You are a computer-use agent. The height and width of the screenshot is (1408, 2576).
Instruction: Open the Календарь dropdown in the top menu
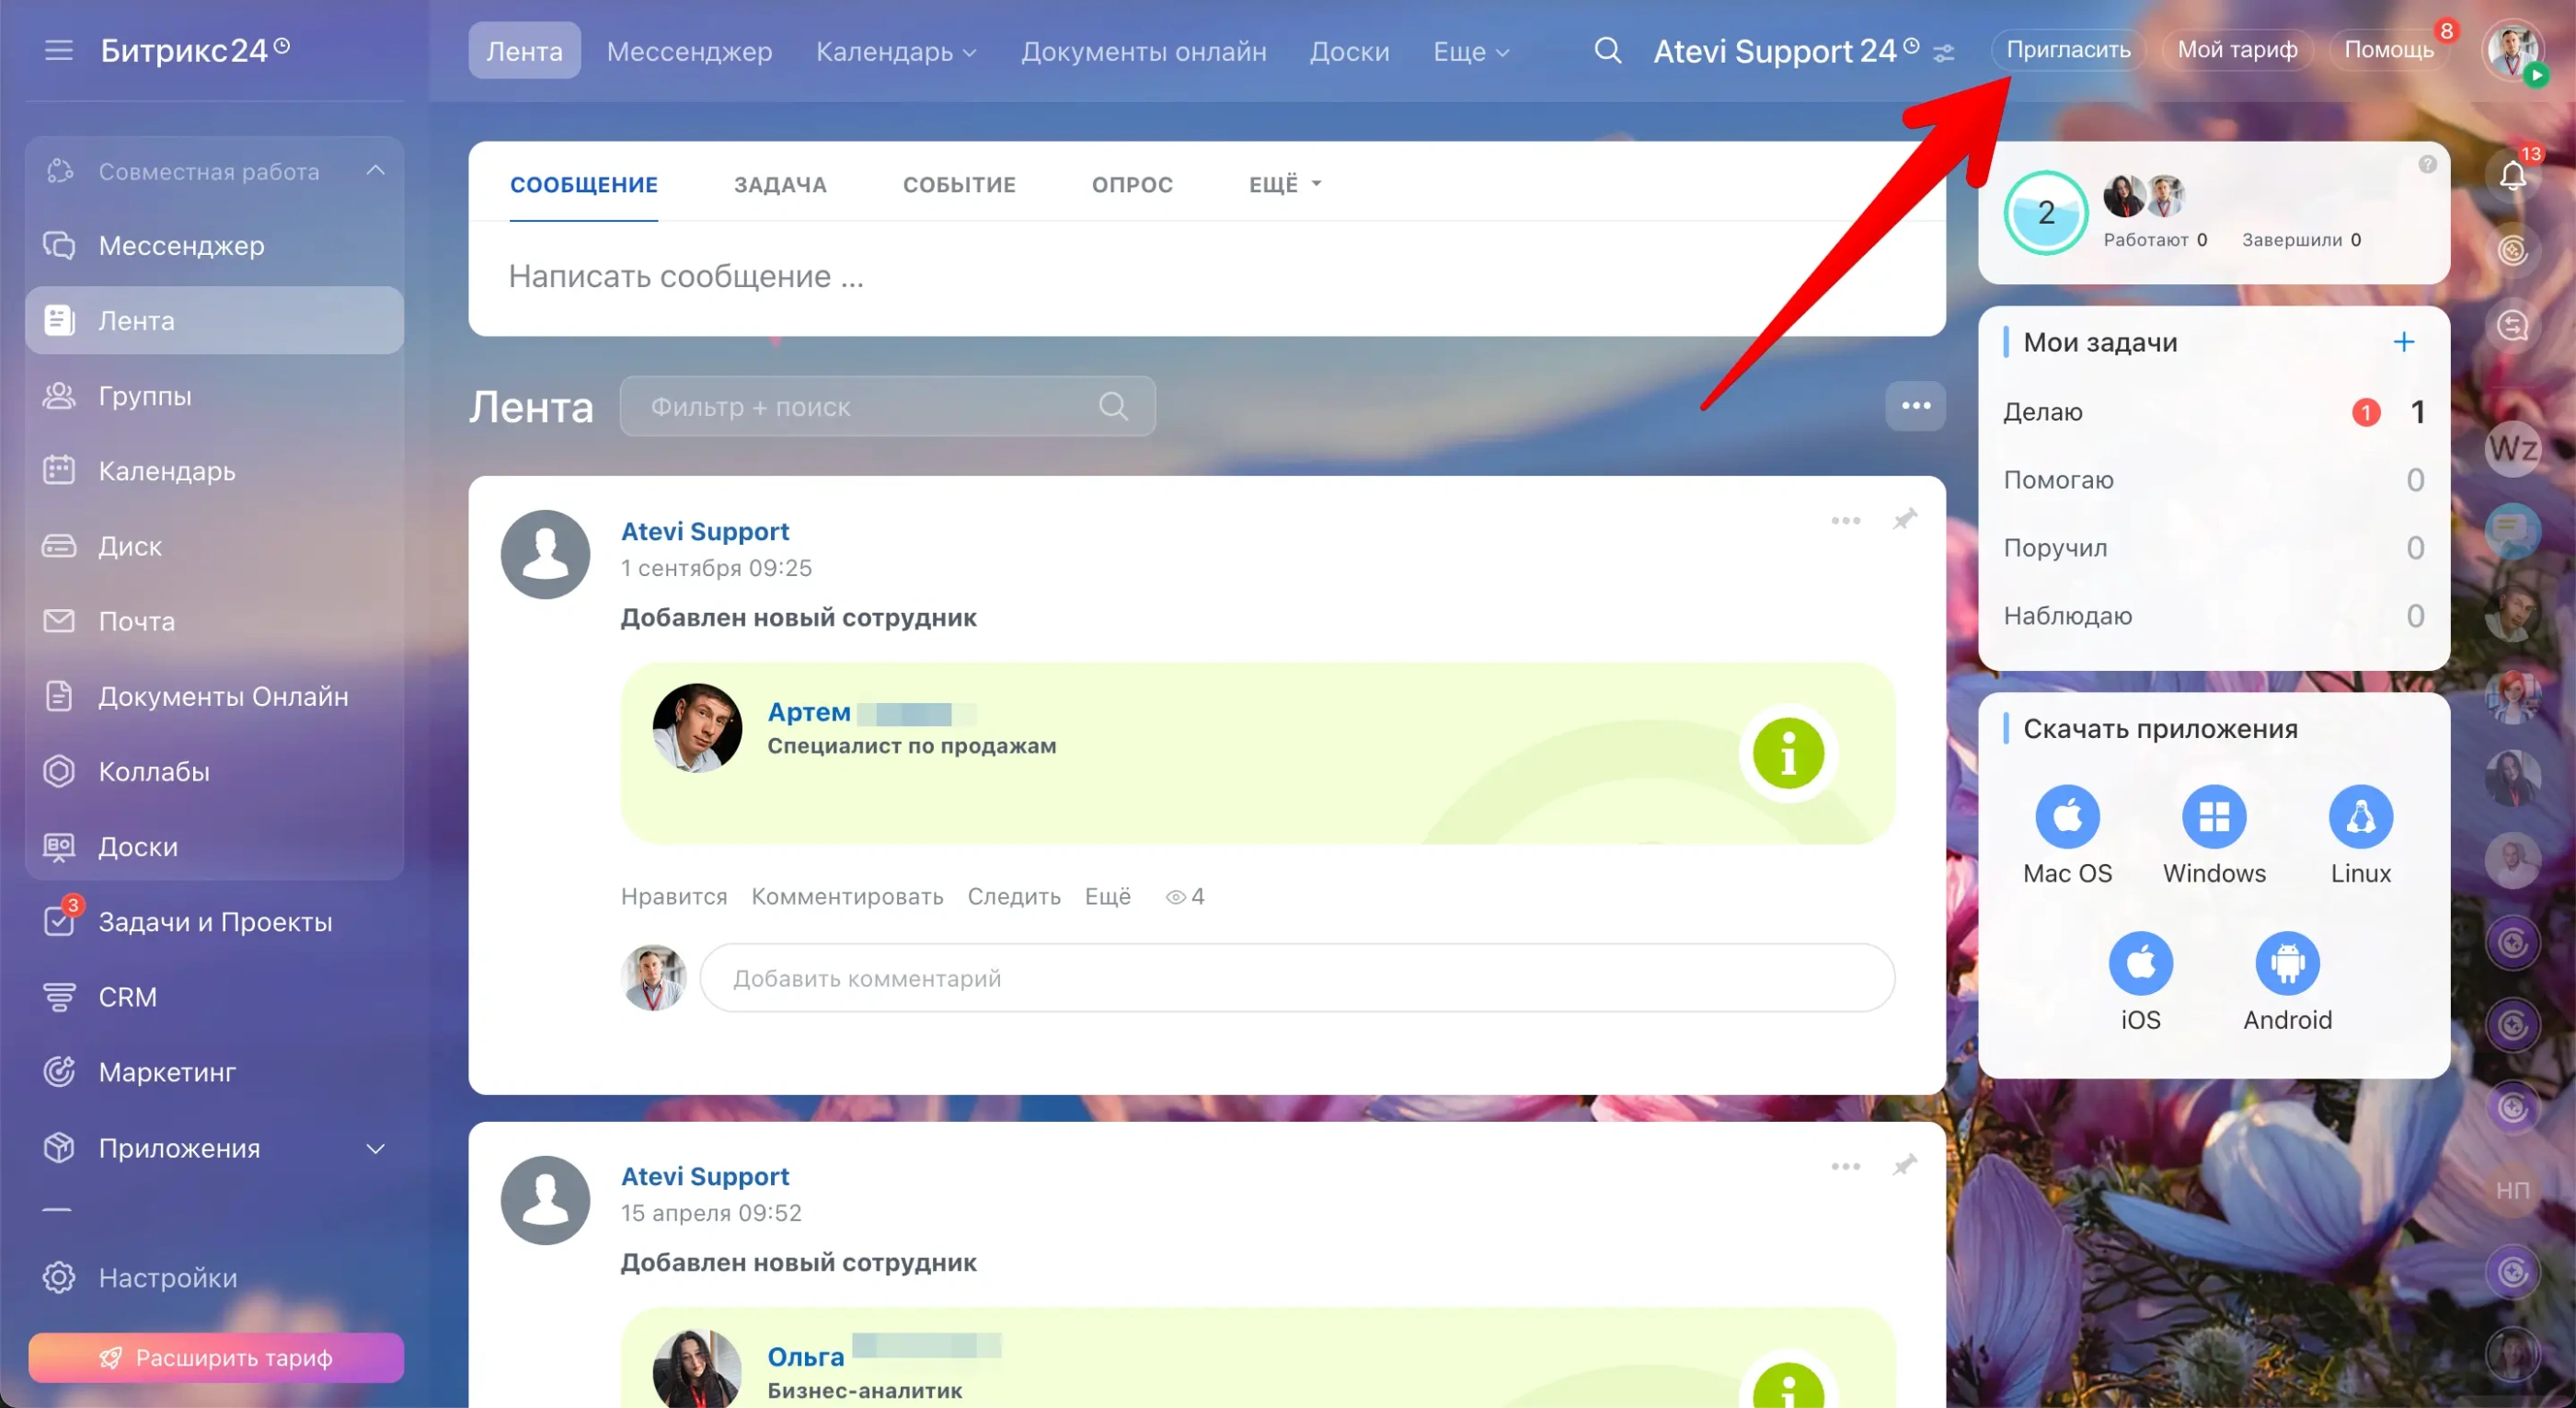895,51
